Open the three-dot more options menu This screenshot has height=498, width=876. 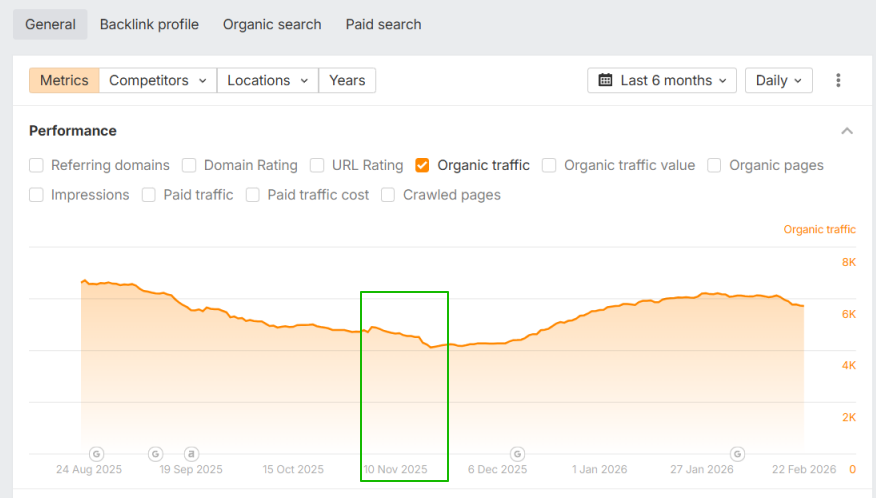click(x=838, y=80)
